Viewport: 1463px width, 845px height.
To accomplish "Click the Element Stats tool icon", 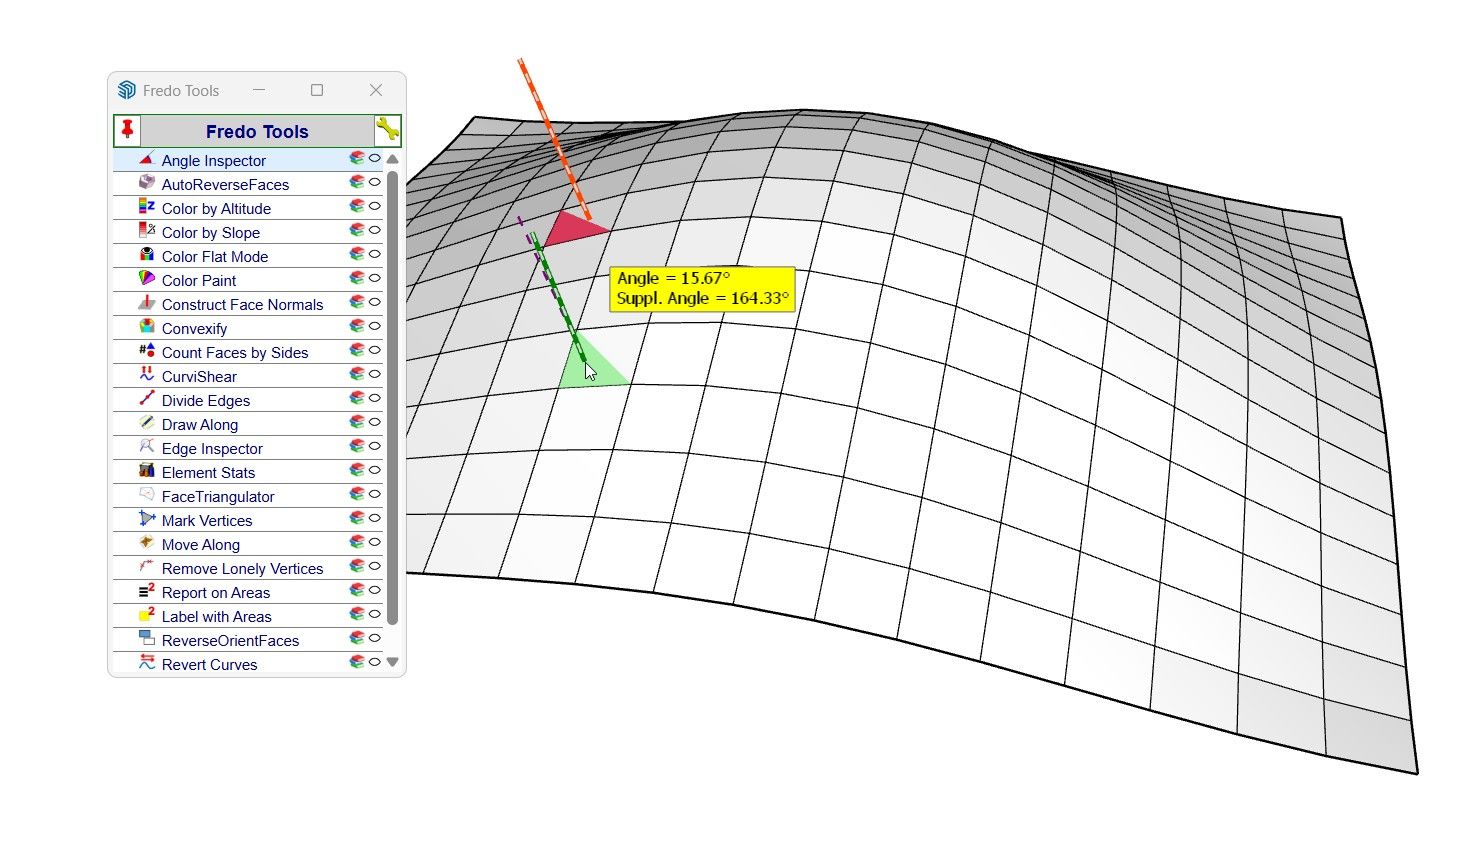I will pyautogui.click(x=147, y=471).
